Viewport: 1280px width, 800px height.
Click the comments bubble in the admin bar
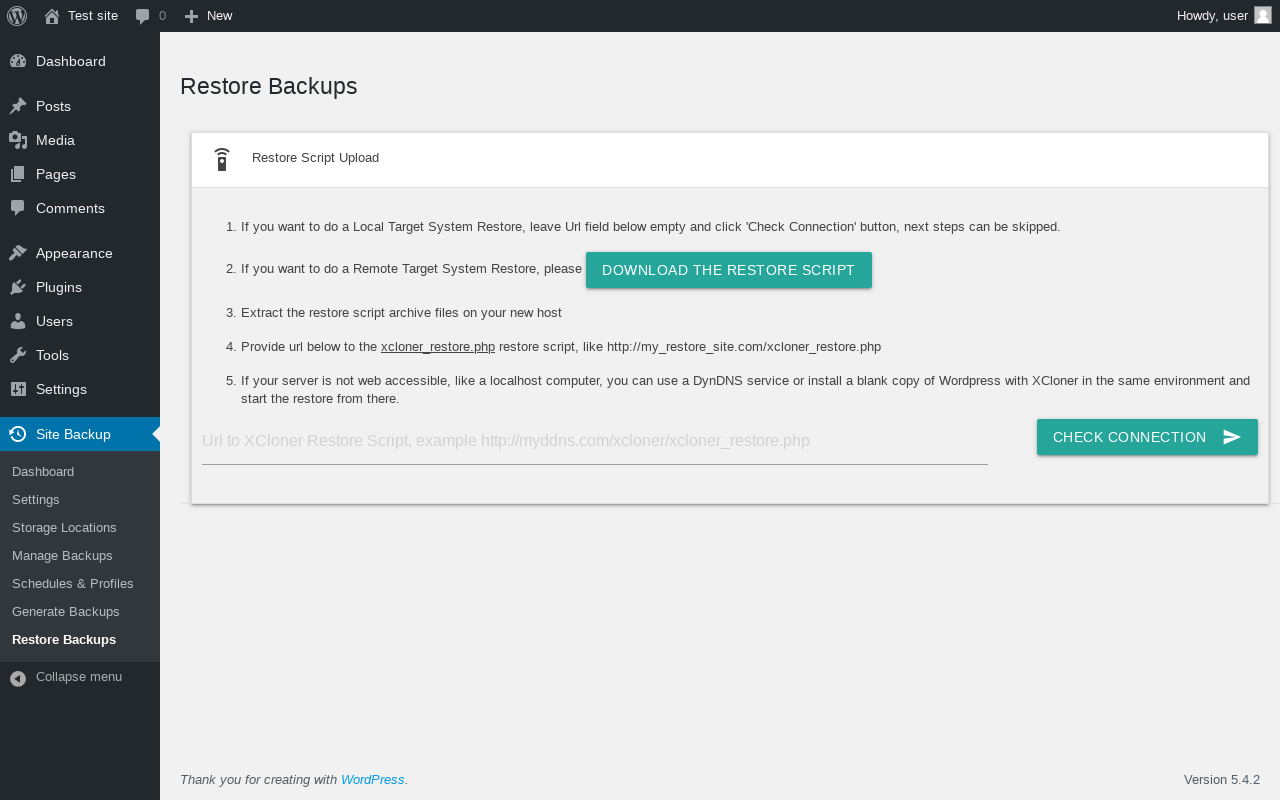click(x=142, y=16)
